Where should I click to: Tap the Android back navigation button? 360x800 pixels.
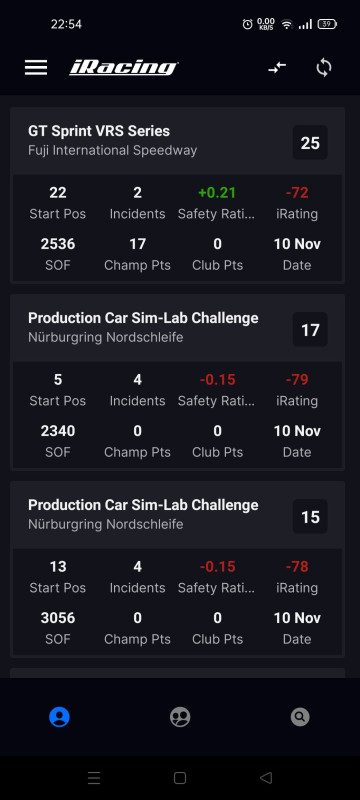[266, 778]
